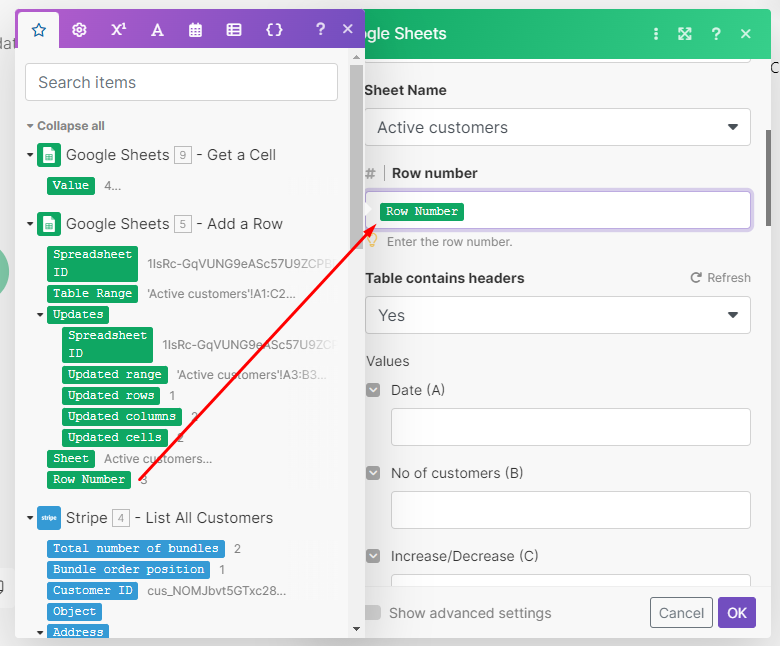Select the Customer ID pill
Screen dimensions: 780x646
(93, 591)
